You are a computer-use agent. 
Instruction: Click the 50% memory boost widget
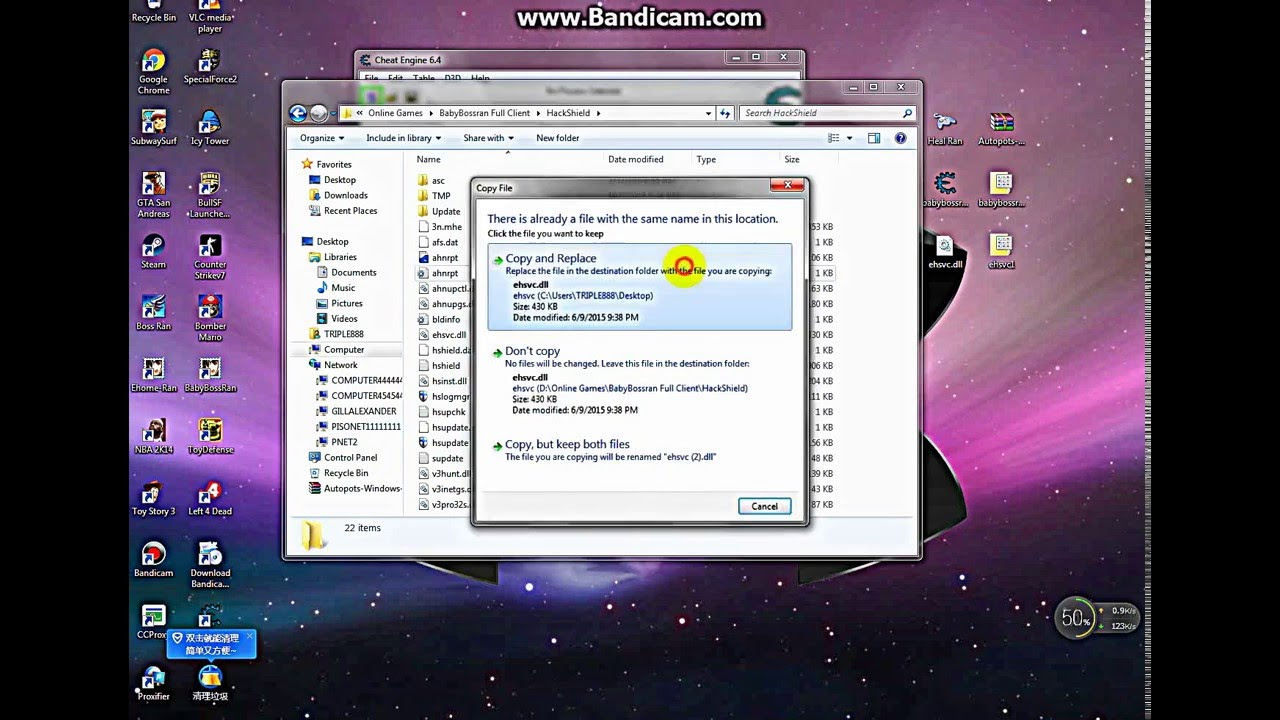1075,619
